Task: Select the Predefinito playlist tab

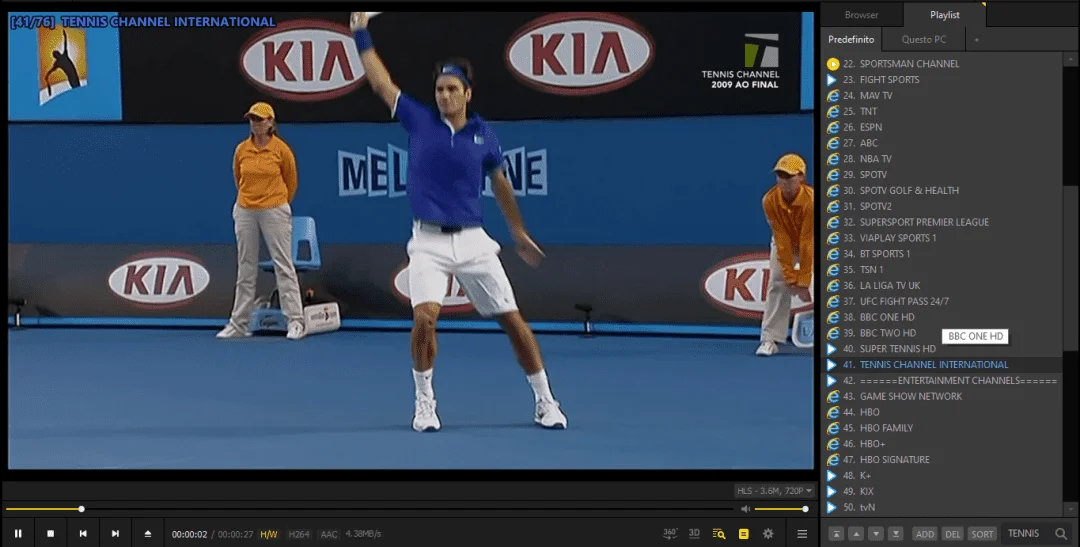Action: click(851, 39)
